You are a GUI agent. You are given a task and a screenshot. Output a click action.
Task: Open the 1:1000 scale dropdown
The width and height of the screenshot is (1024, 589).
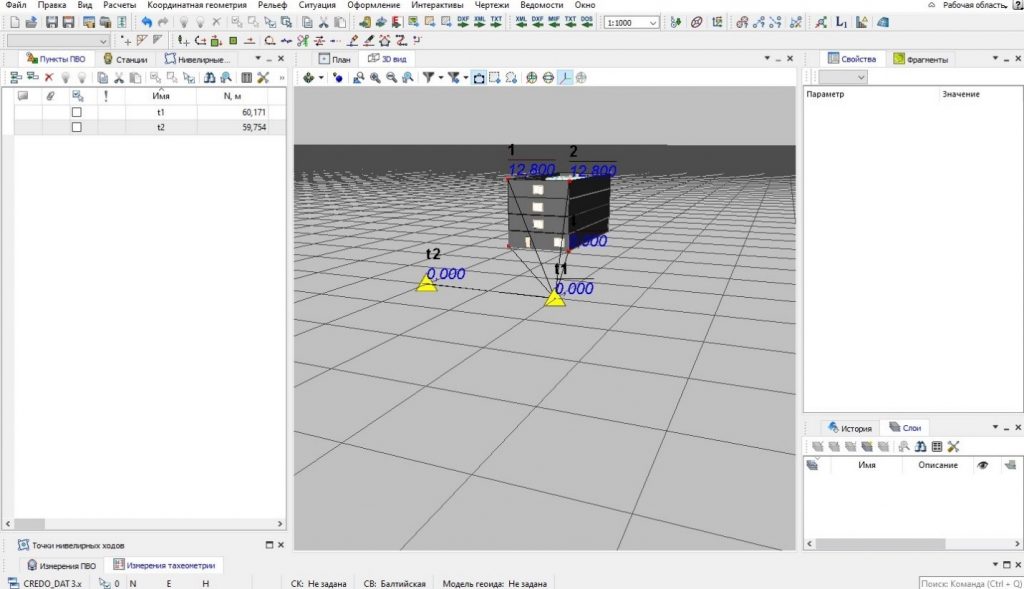pos(632,23)
